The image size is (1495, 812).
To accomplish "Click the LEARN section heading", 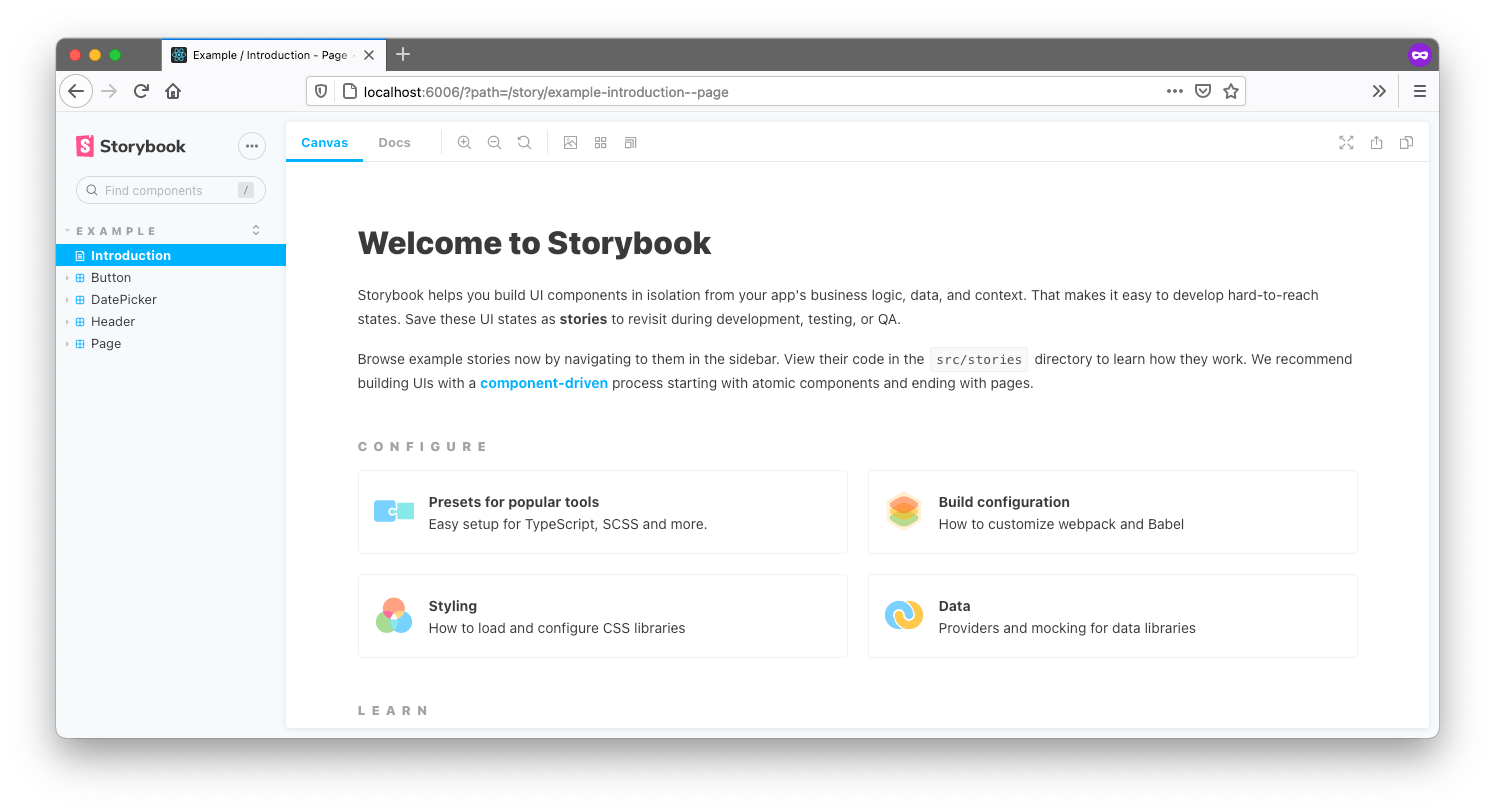I will coord(394,711).
